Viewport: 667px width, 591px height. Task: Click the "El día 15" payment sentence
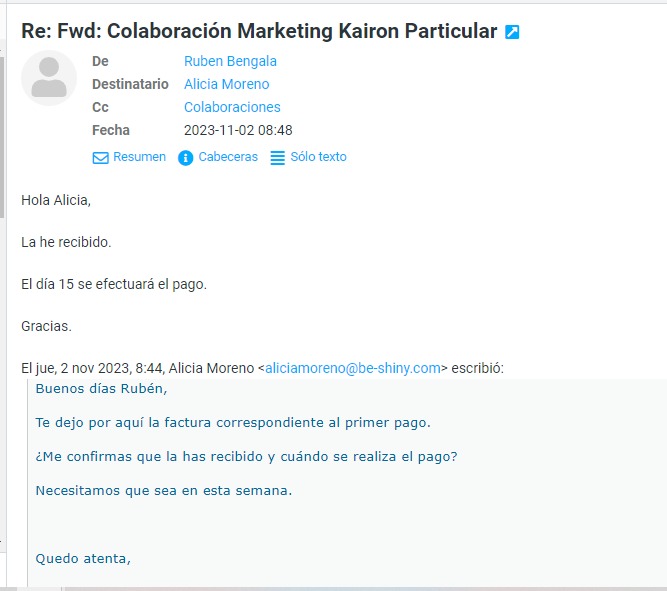(114, 284)
